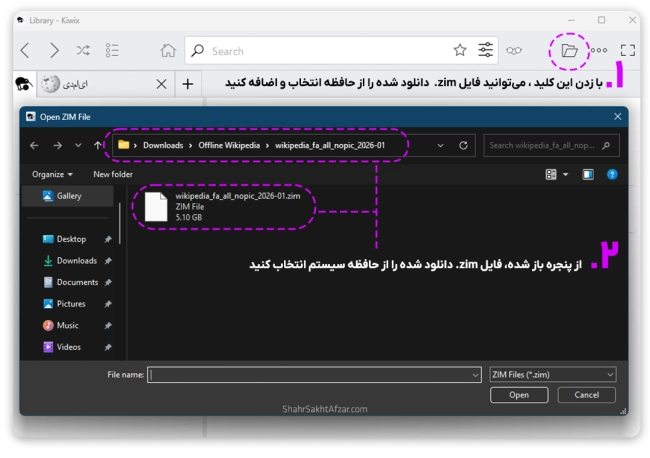Open the Kiwix library bird icon

24,84
